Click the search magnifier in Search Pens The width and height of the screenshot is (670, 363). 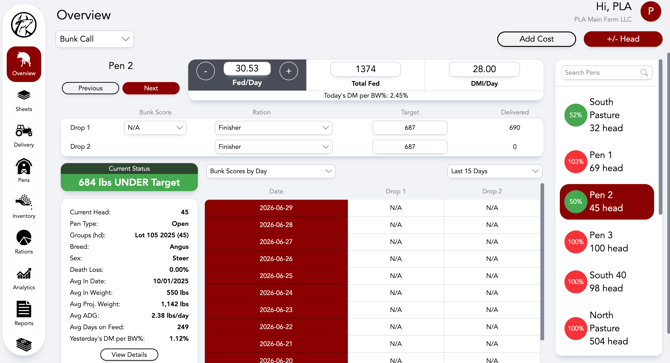coord(644,73)
